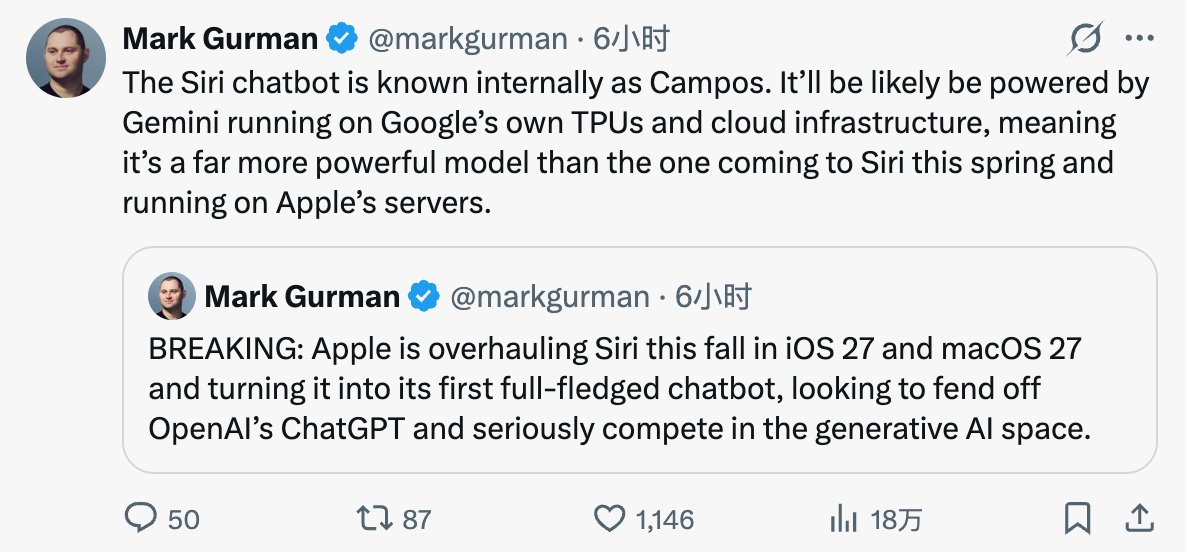Viewport: 1186px width, 552px height.
Task: Open Mark Gurman's name in the main tweet
Action: pos(220,39)
